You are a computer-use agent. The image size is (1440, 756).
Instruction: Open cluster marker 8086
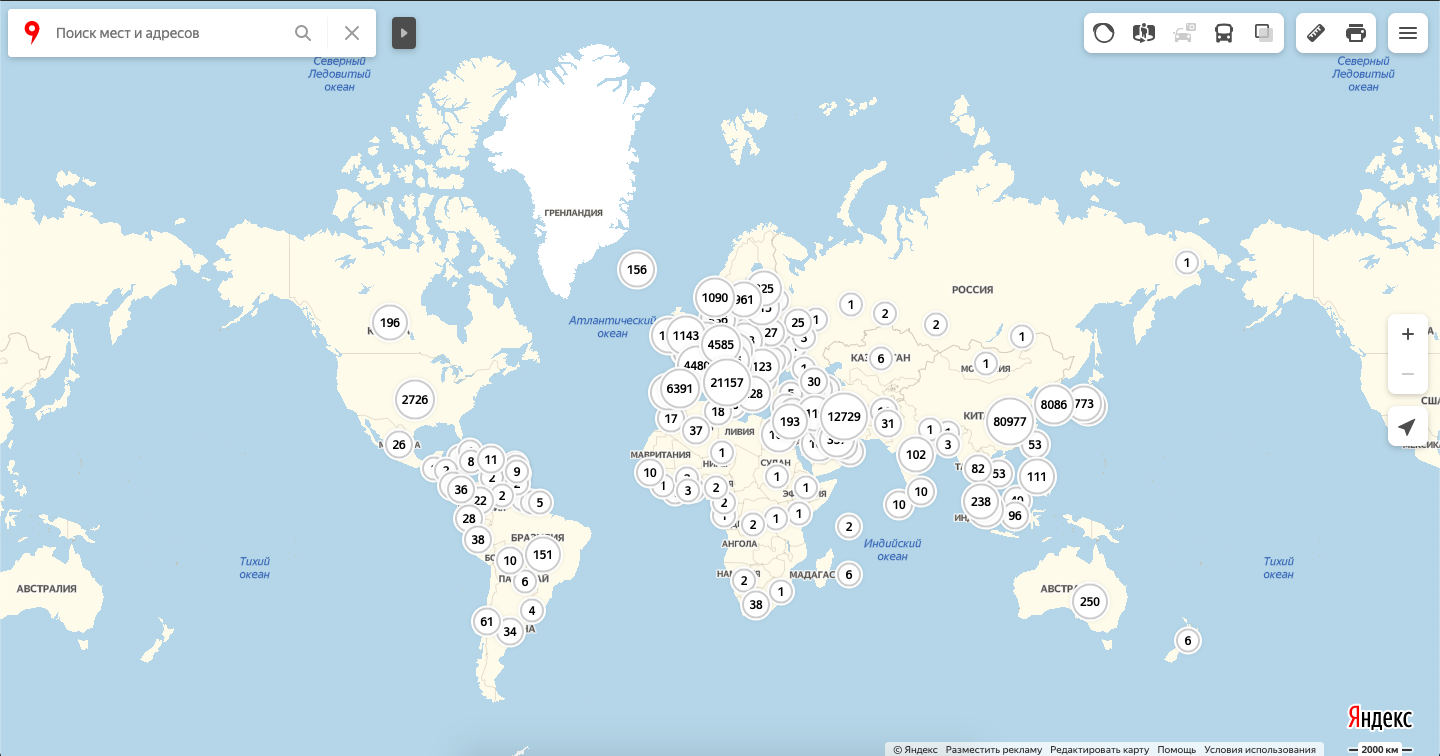[1054, 405]
